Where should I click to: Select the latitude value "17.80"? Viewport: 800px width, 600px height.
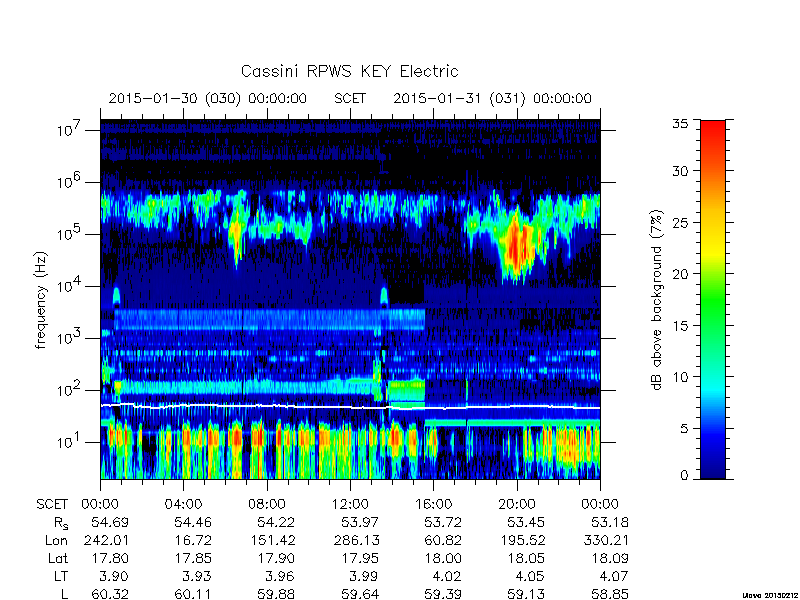click(x=110, y=558)
